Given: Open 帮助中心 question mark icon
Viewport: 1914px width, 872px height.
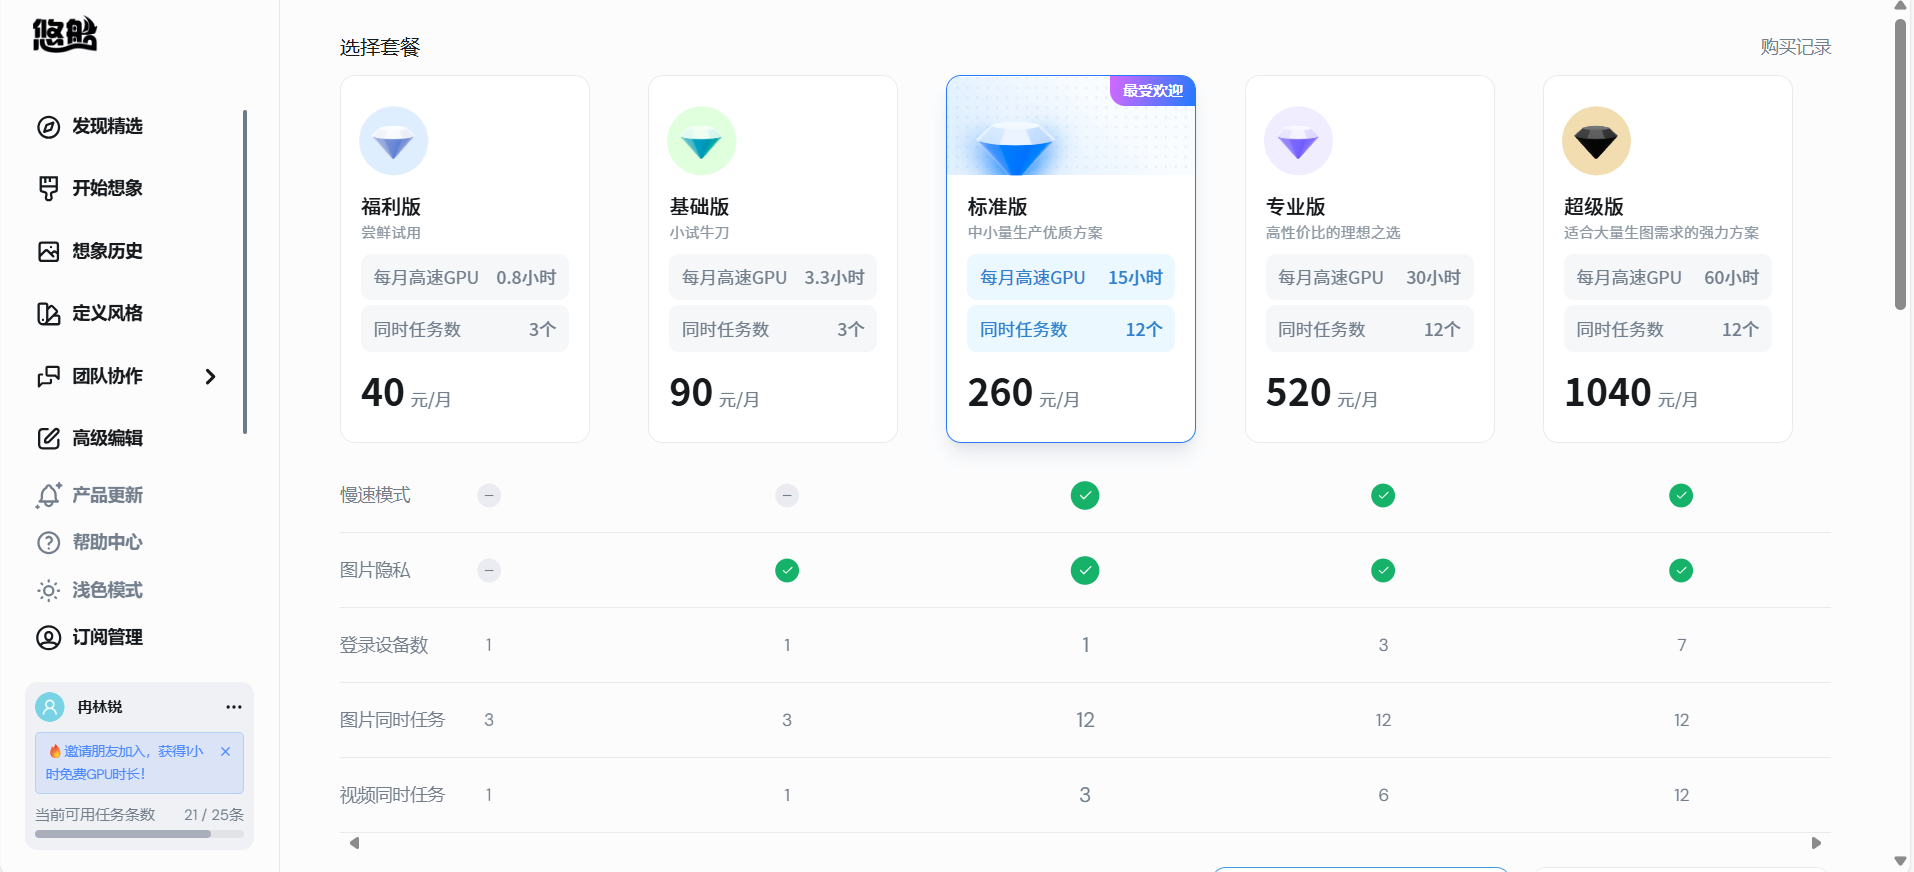Looking at the screenshot, I should tap(48, 542).
